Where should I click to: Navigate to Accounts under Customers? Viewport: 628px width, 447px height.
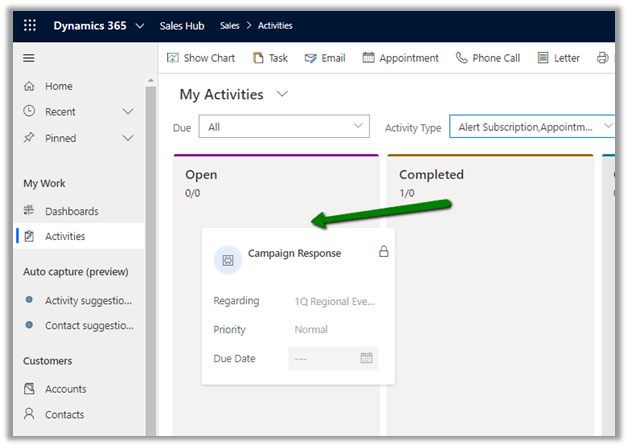click(65, 389)
